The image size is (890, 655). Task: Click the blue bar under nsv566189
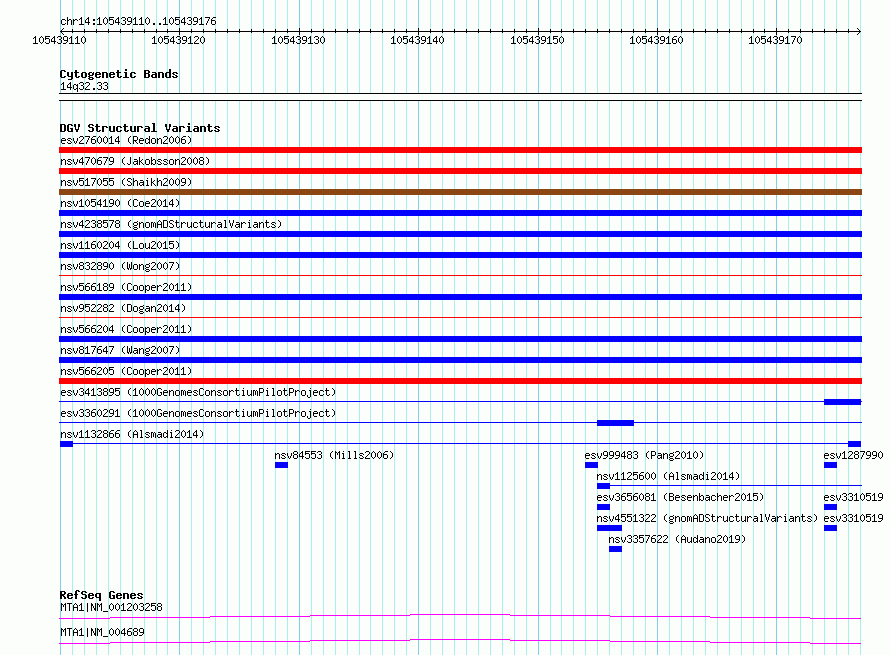(x=460, y=297)
